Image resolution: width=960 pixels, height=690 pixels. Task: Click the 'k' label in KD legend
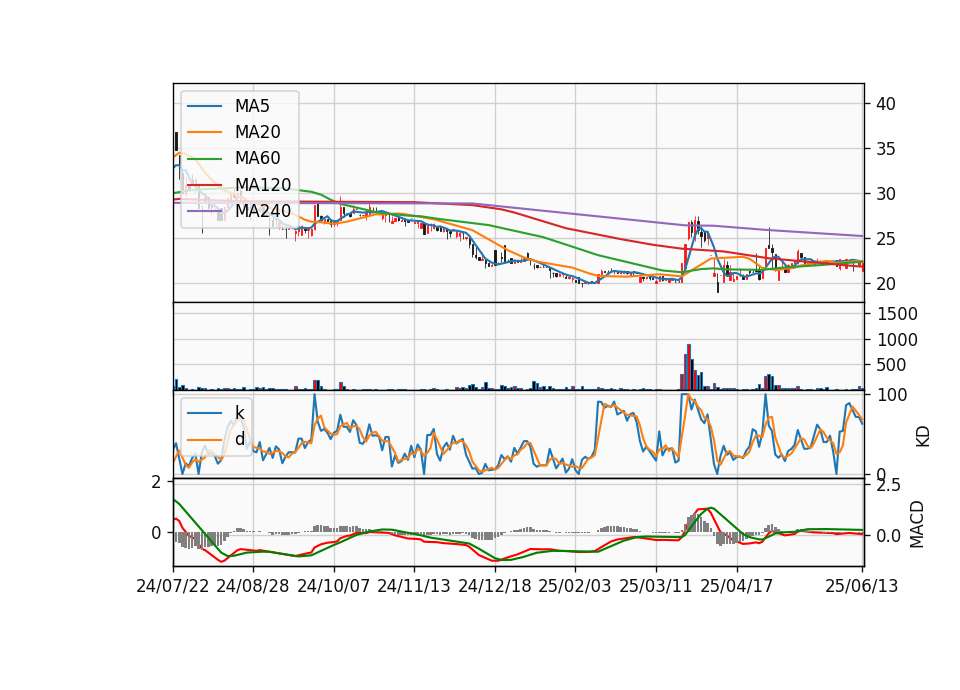pyautogui.click(x=239, y=413)
